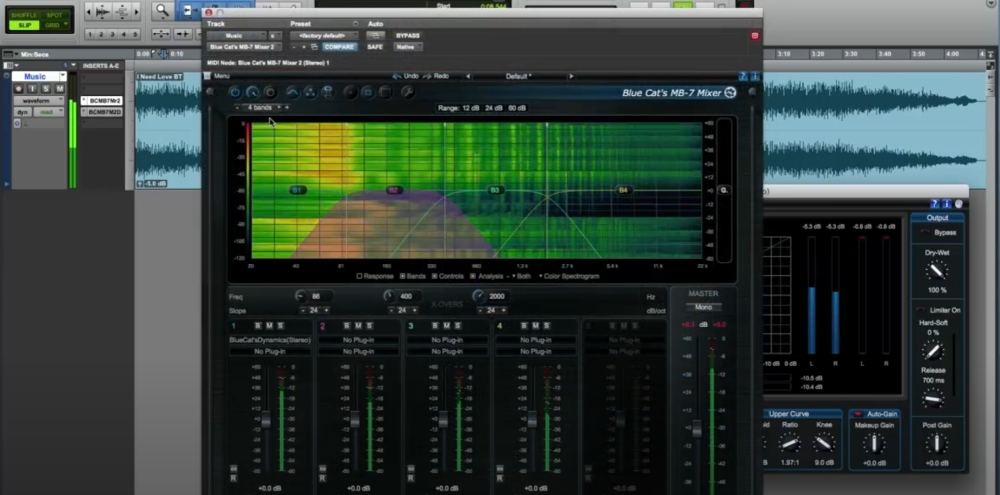
Task: Toggle the Bands checkbox
Action: [402, 276]
